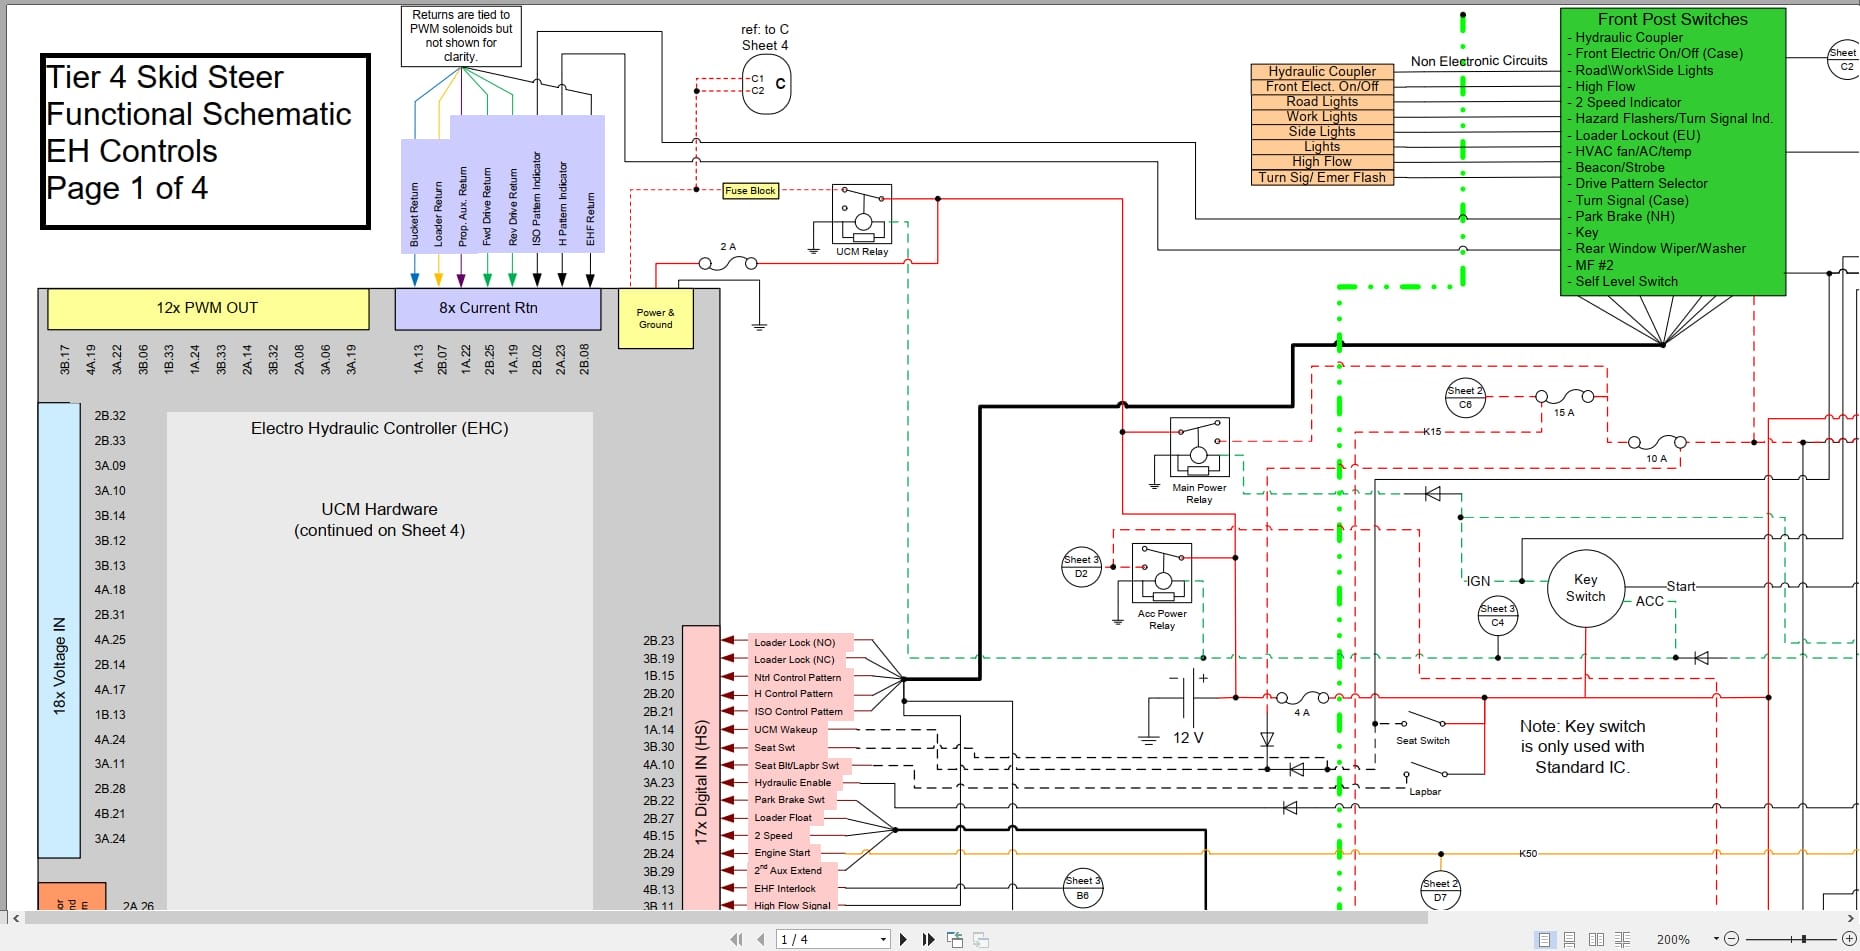Select two-page facing layout
Image resolution: width=1860 pixels, height=951 pixels.
(x=1596, y=939)
